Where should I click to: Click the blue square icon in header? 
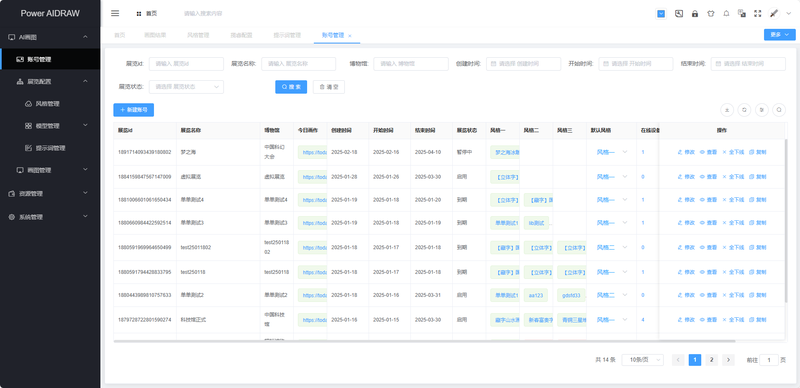(x=661, y=14)
